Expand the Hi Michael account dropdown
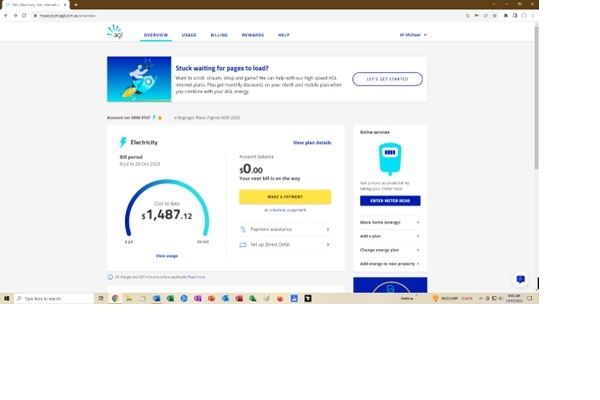Image resolution: width=600 pixels, height=400 pixels. click(413, 35)
